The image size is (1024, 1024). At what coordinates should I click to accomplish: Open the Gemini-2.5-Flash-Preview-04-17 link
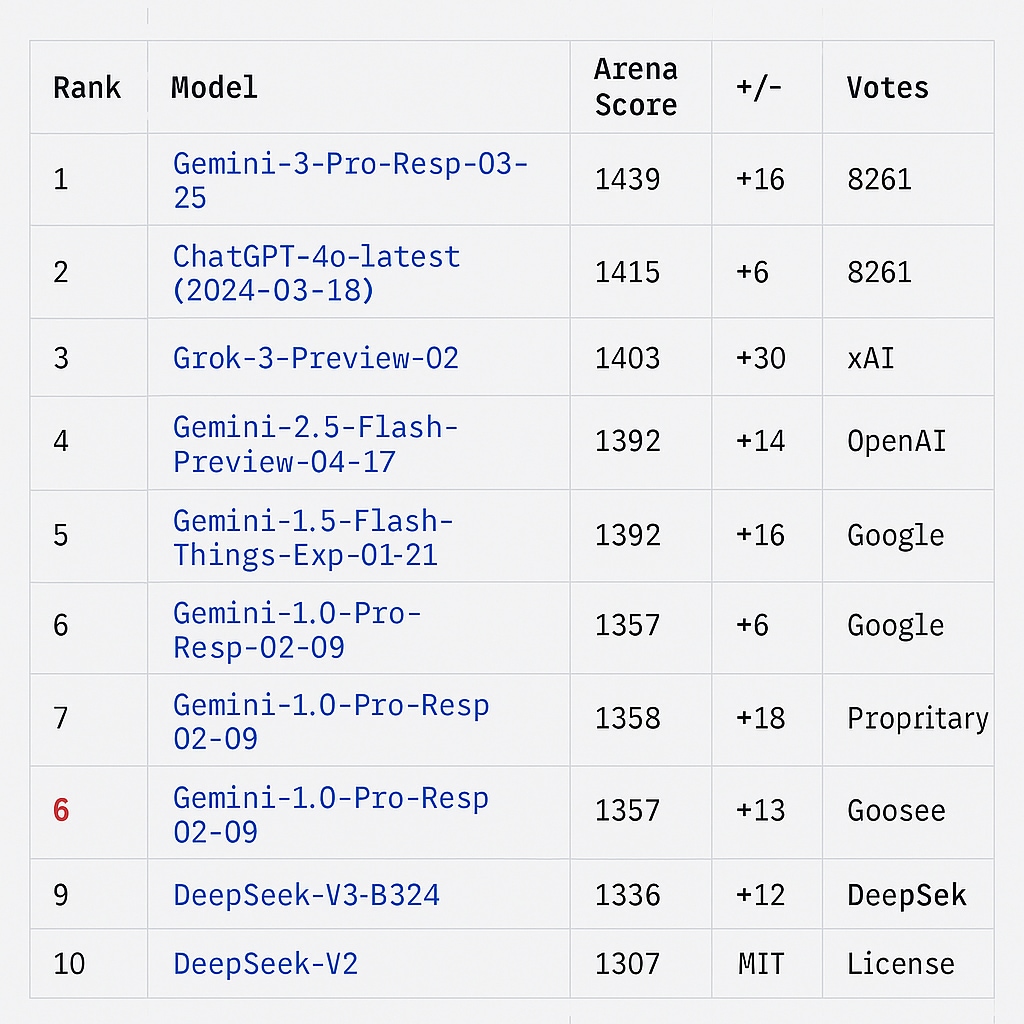[315, 444]
